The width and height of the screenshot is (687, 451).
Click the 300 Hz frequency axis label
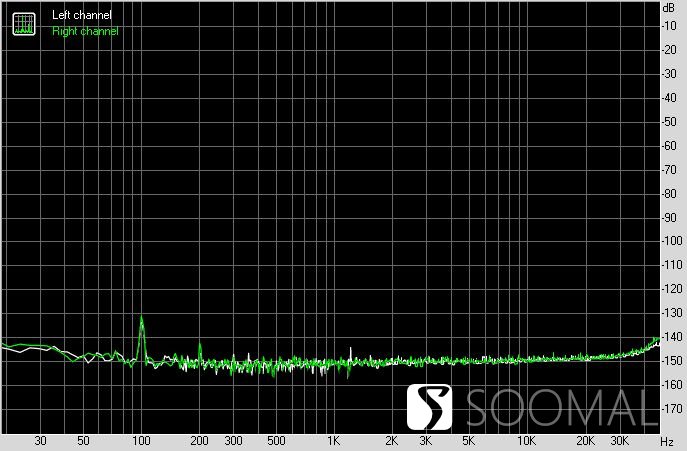click(x=234, y=440)
